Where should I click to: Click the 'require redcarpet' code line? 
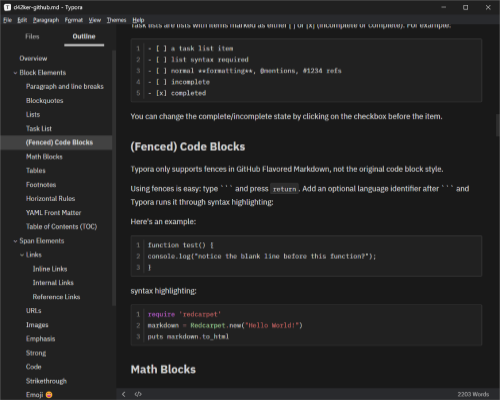184,314
